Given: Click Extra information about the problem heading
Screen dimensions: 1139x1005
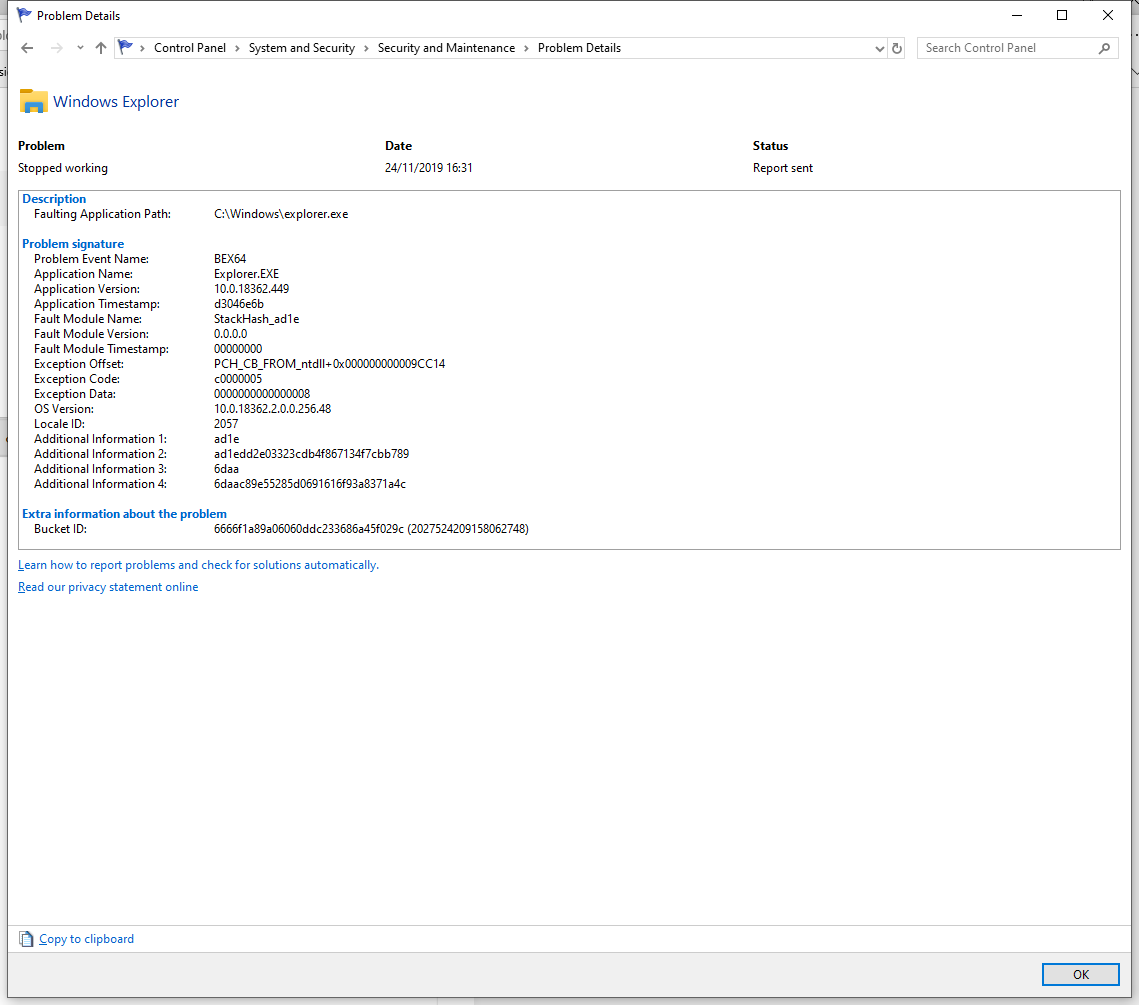Looking at the screenshot, I should 124,514.
